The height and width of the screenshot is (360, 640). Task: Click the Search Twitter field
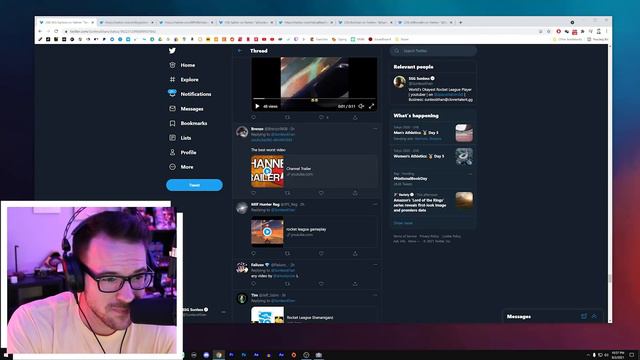click(433, 51)
